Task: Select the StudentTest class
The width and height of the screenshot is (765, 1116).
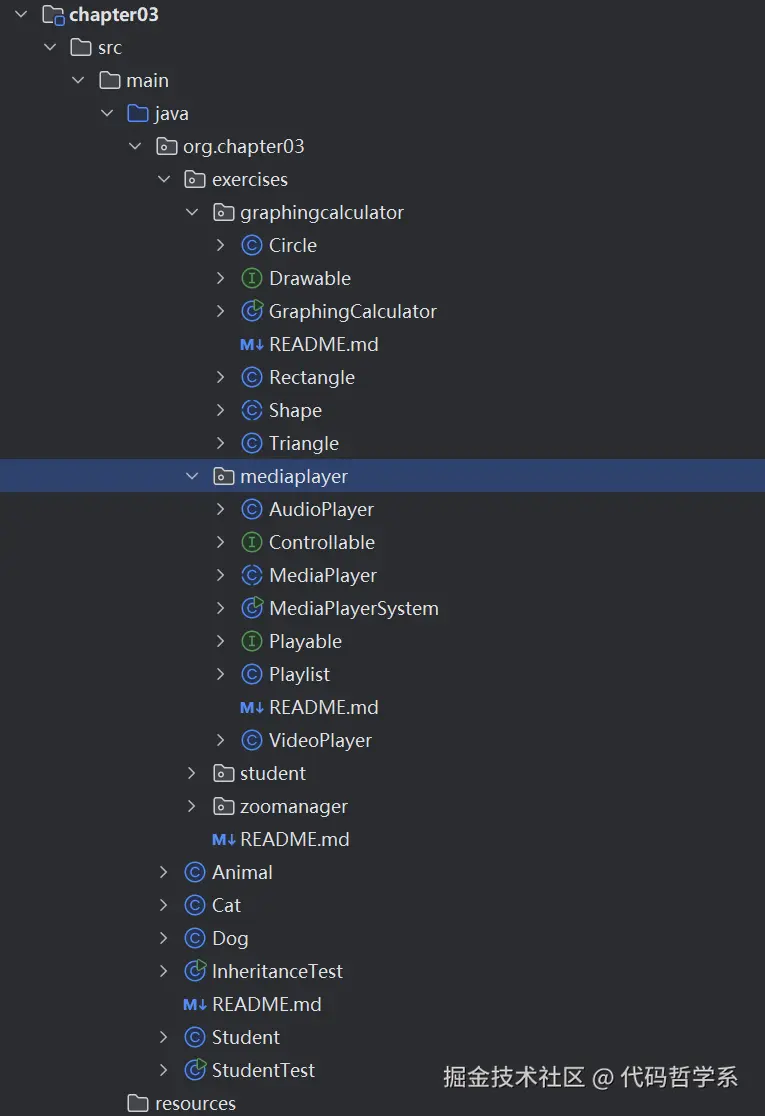Action: click(263, 1070)
